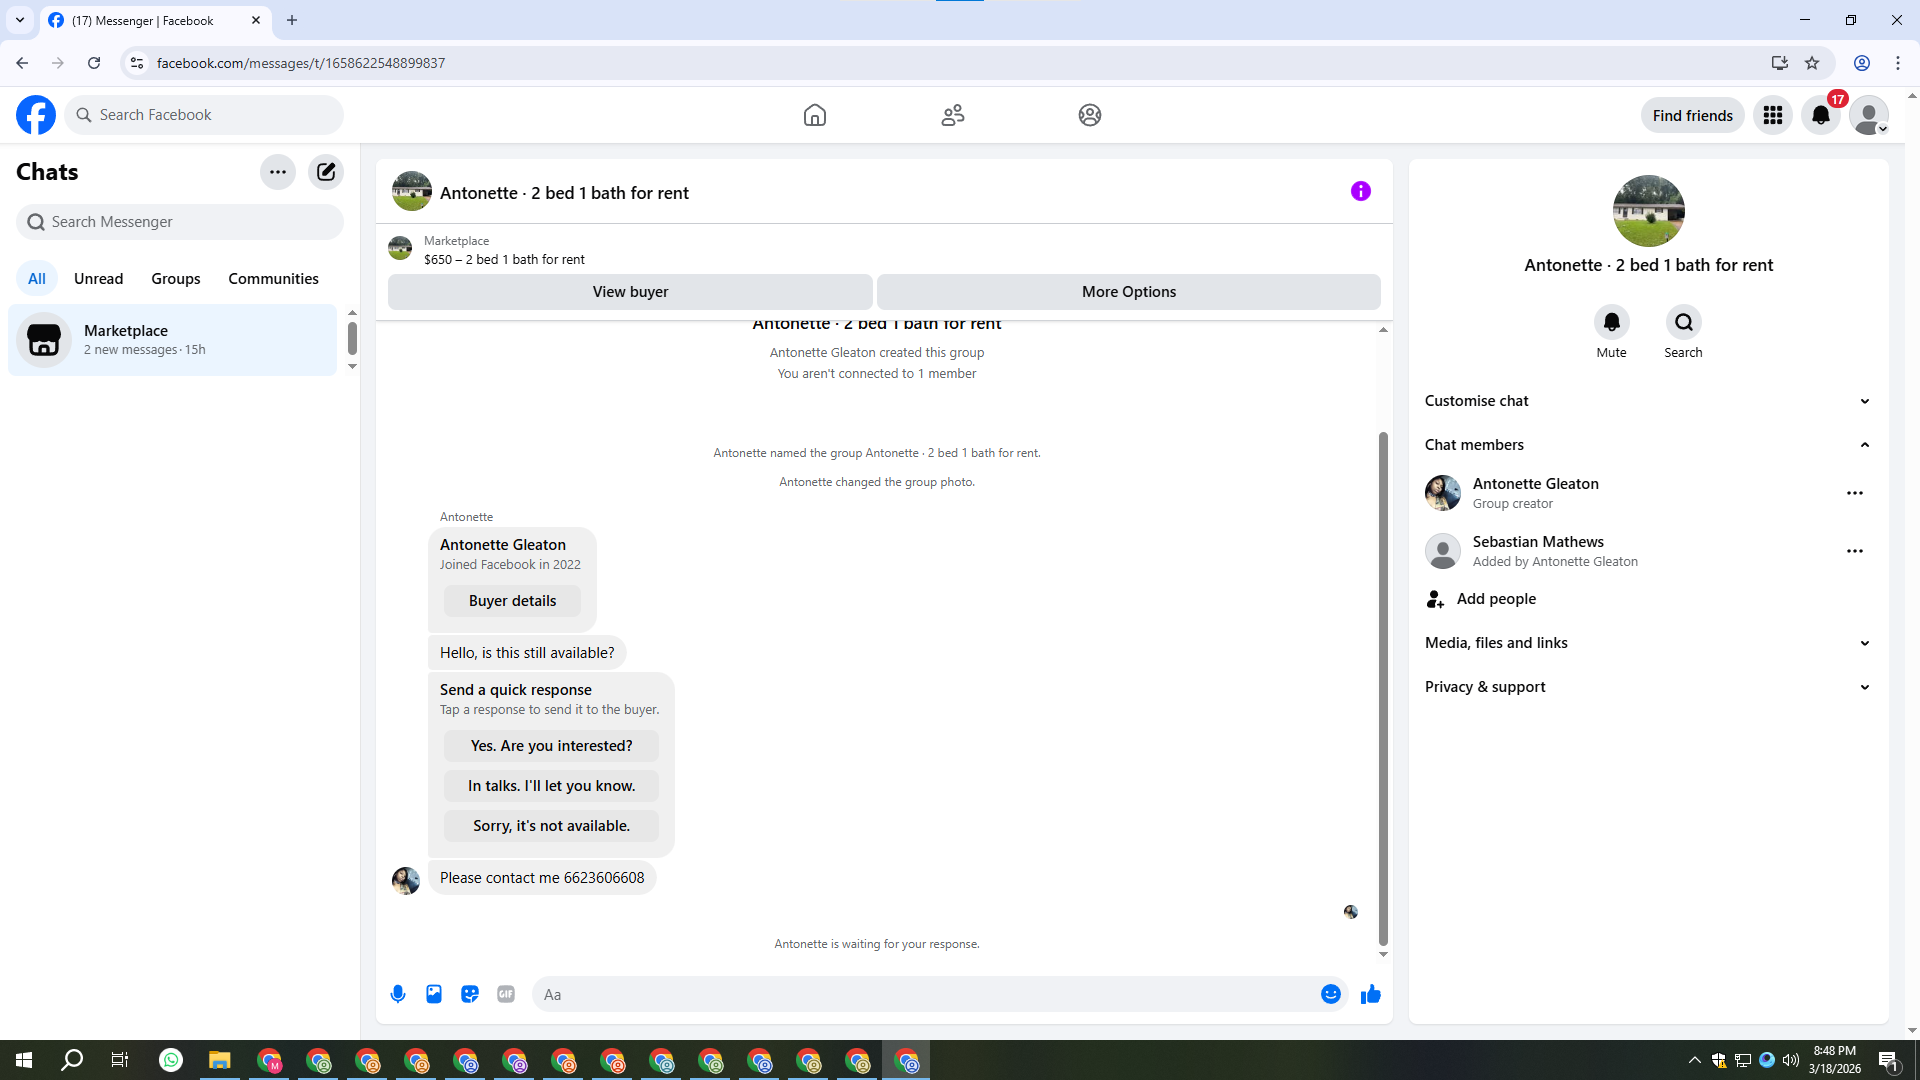Send the 'Yes. Are you interested?' quick response
The width and height of the screenshot is (1920, 1080).
pyautogui.click(x=551, y=746)
